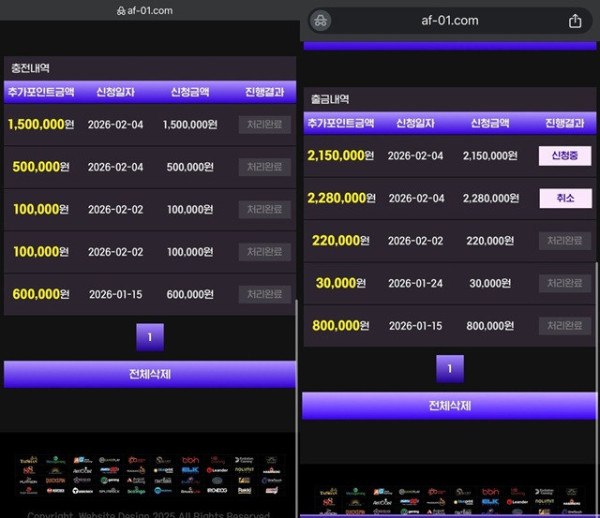Click 처리완료 on the 800,000원 withdrawal row

click(565, 326)
